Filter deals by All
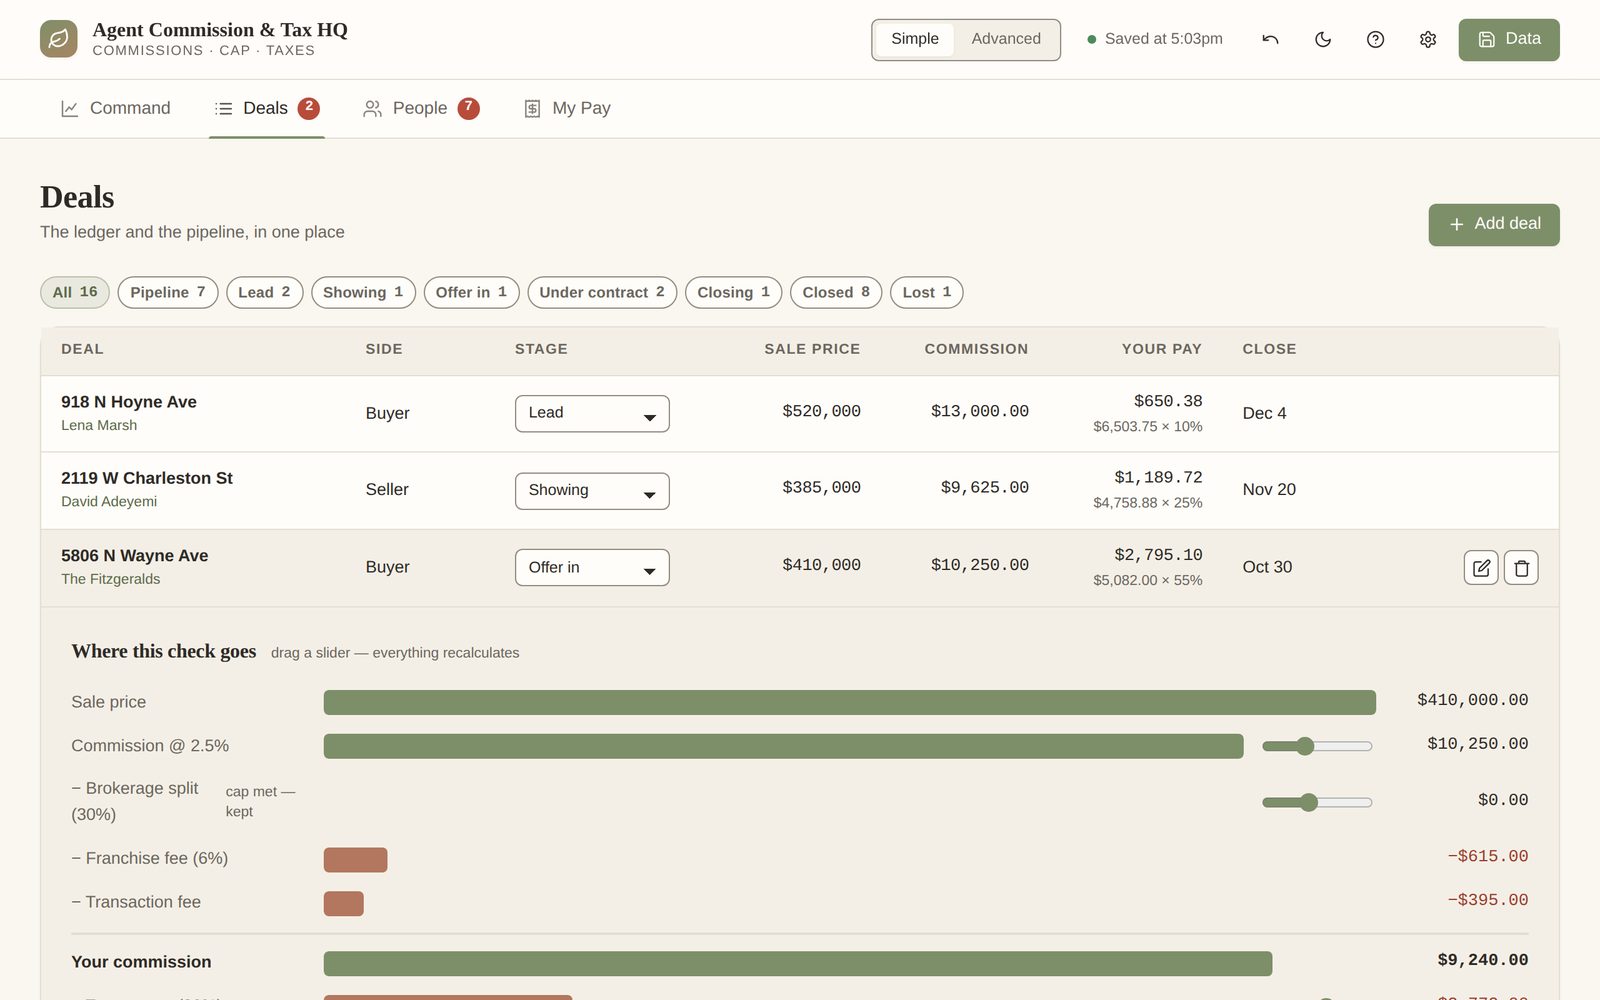The image size is (1600, 1000). click(x=75, y=292)
